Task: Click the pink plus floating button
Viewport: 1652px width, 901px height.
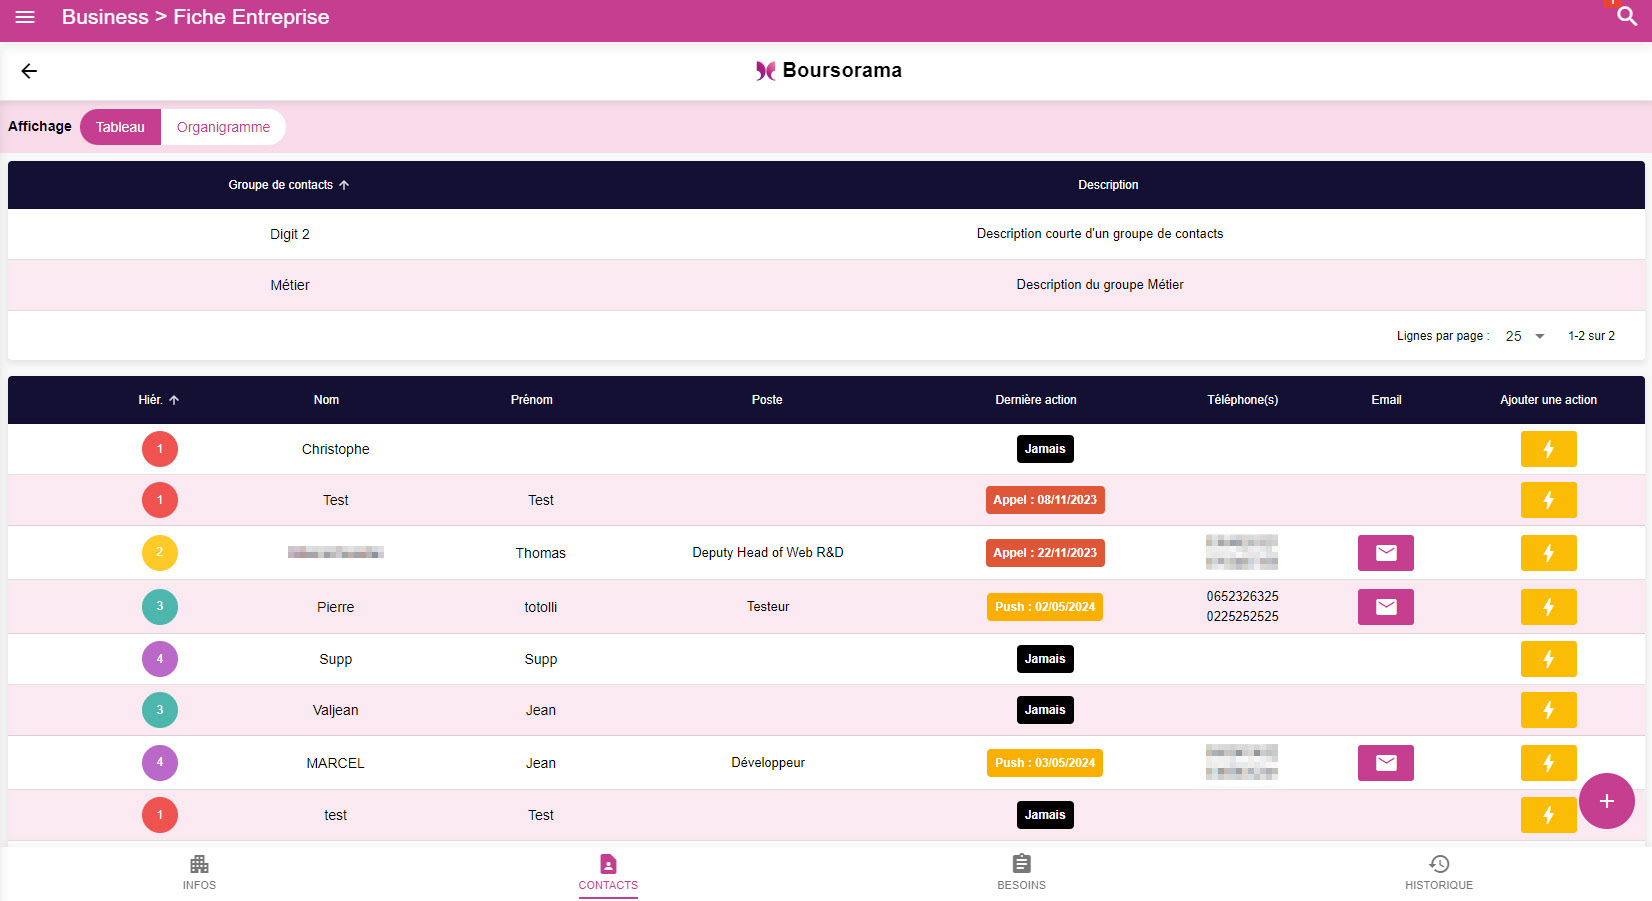Action: click(1607, 801)
